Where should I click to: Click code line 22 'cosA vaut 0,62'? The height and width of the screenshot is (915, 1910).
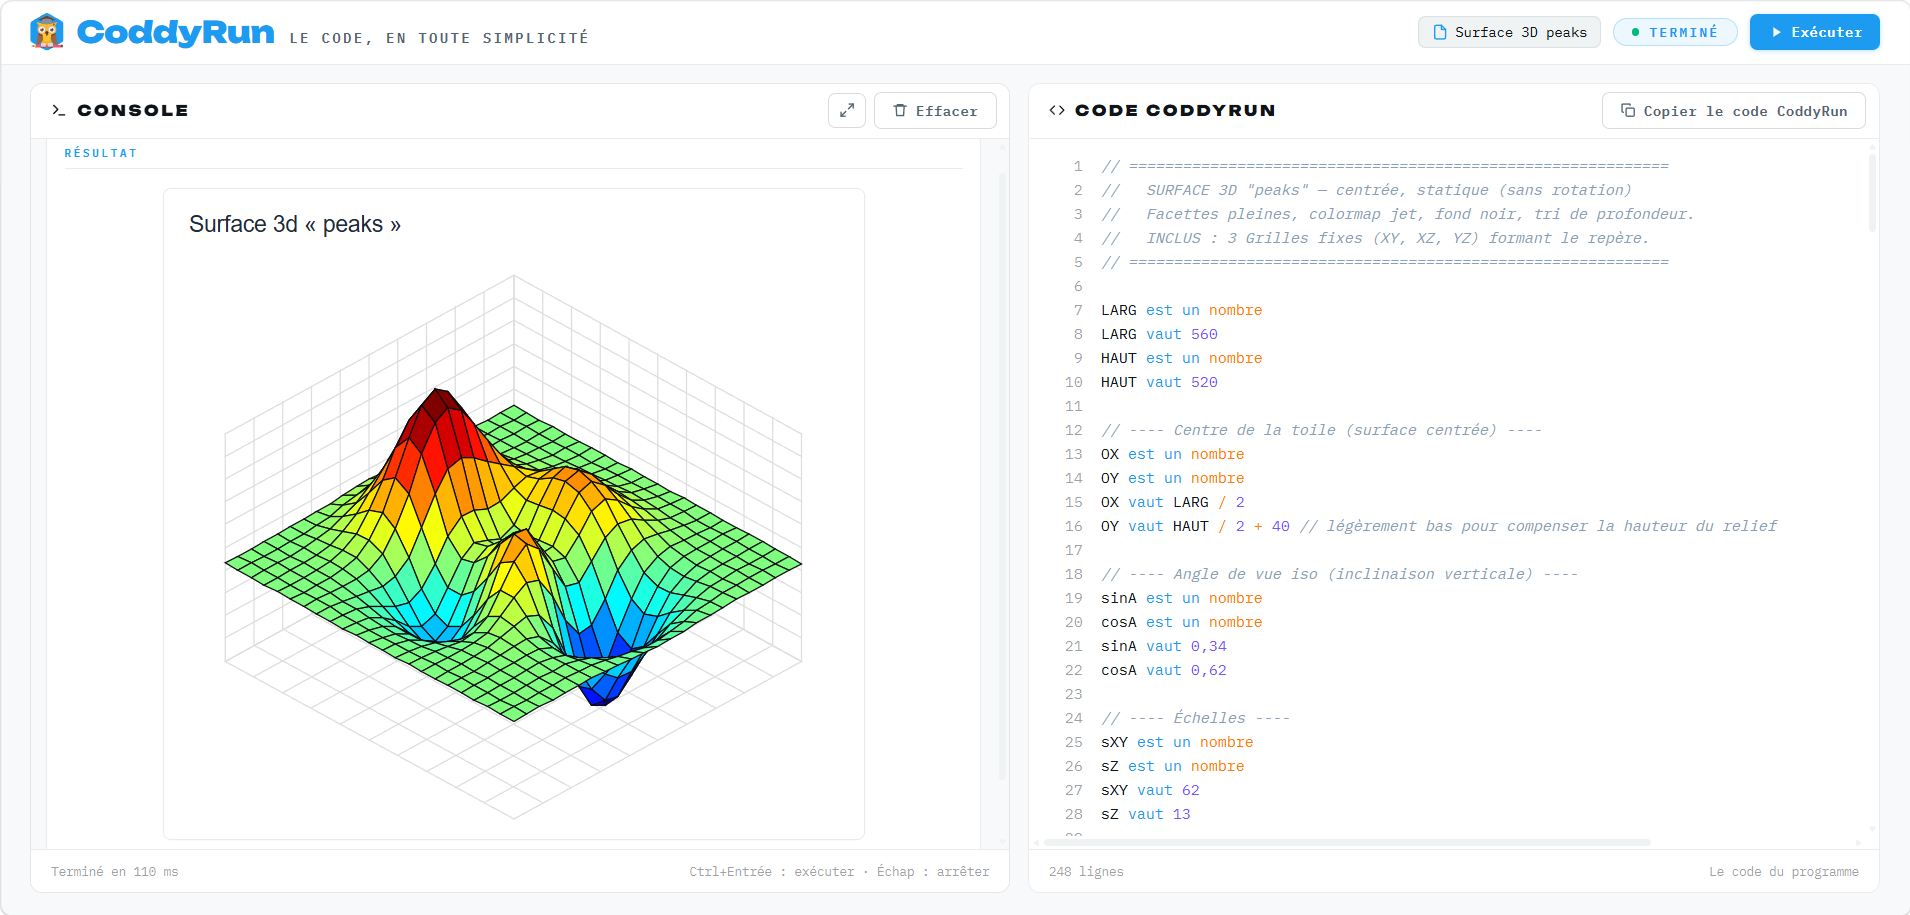click(1164, 670)
